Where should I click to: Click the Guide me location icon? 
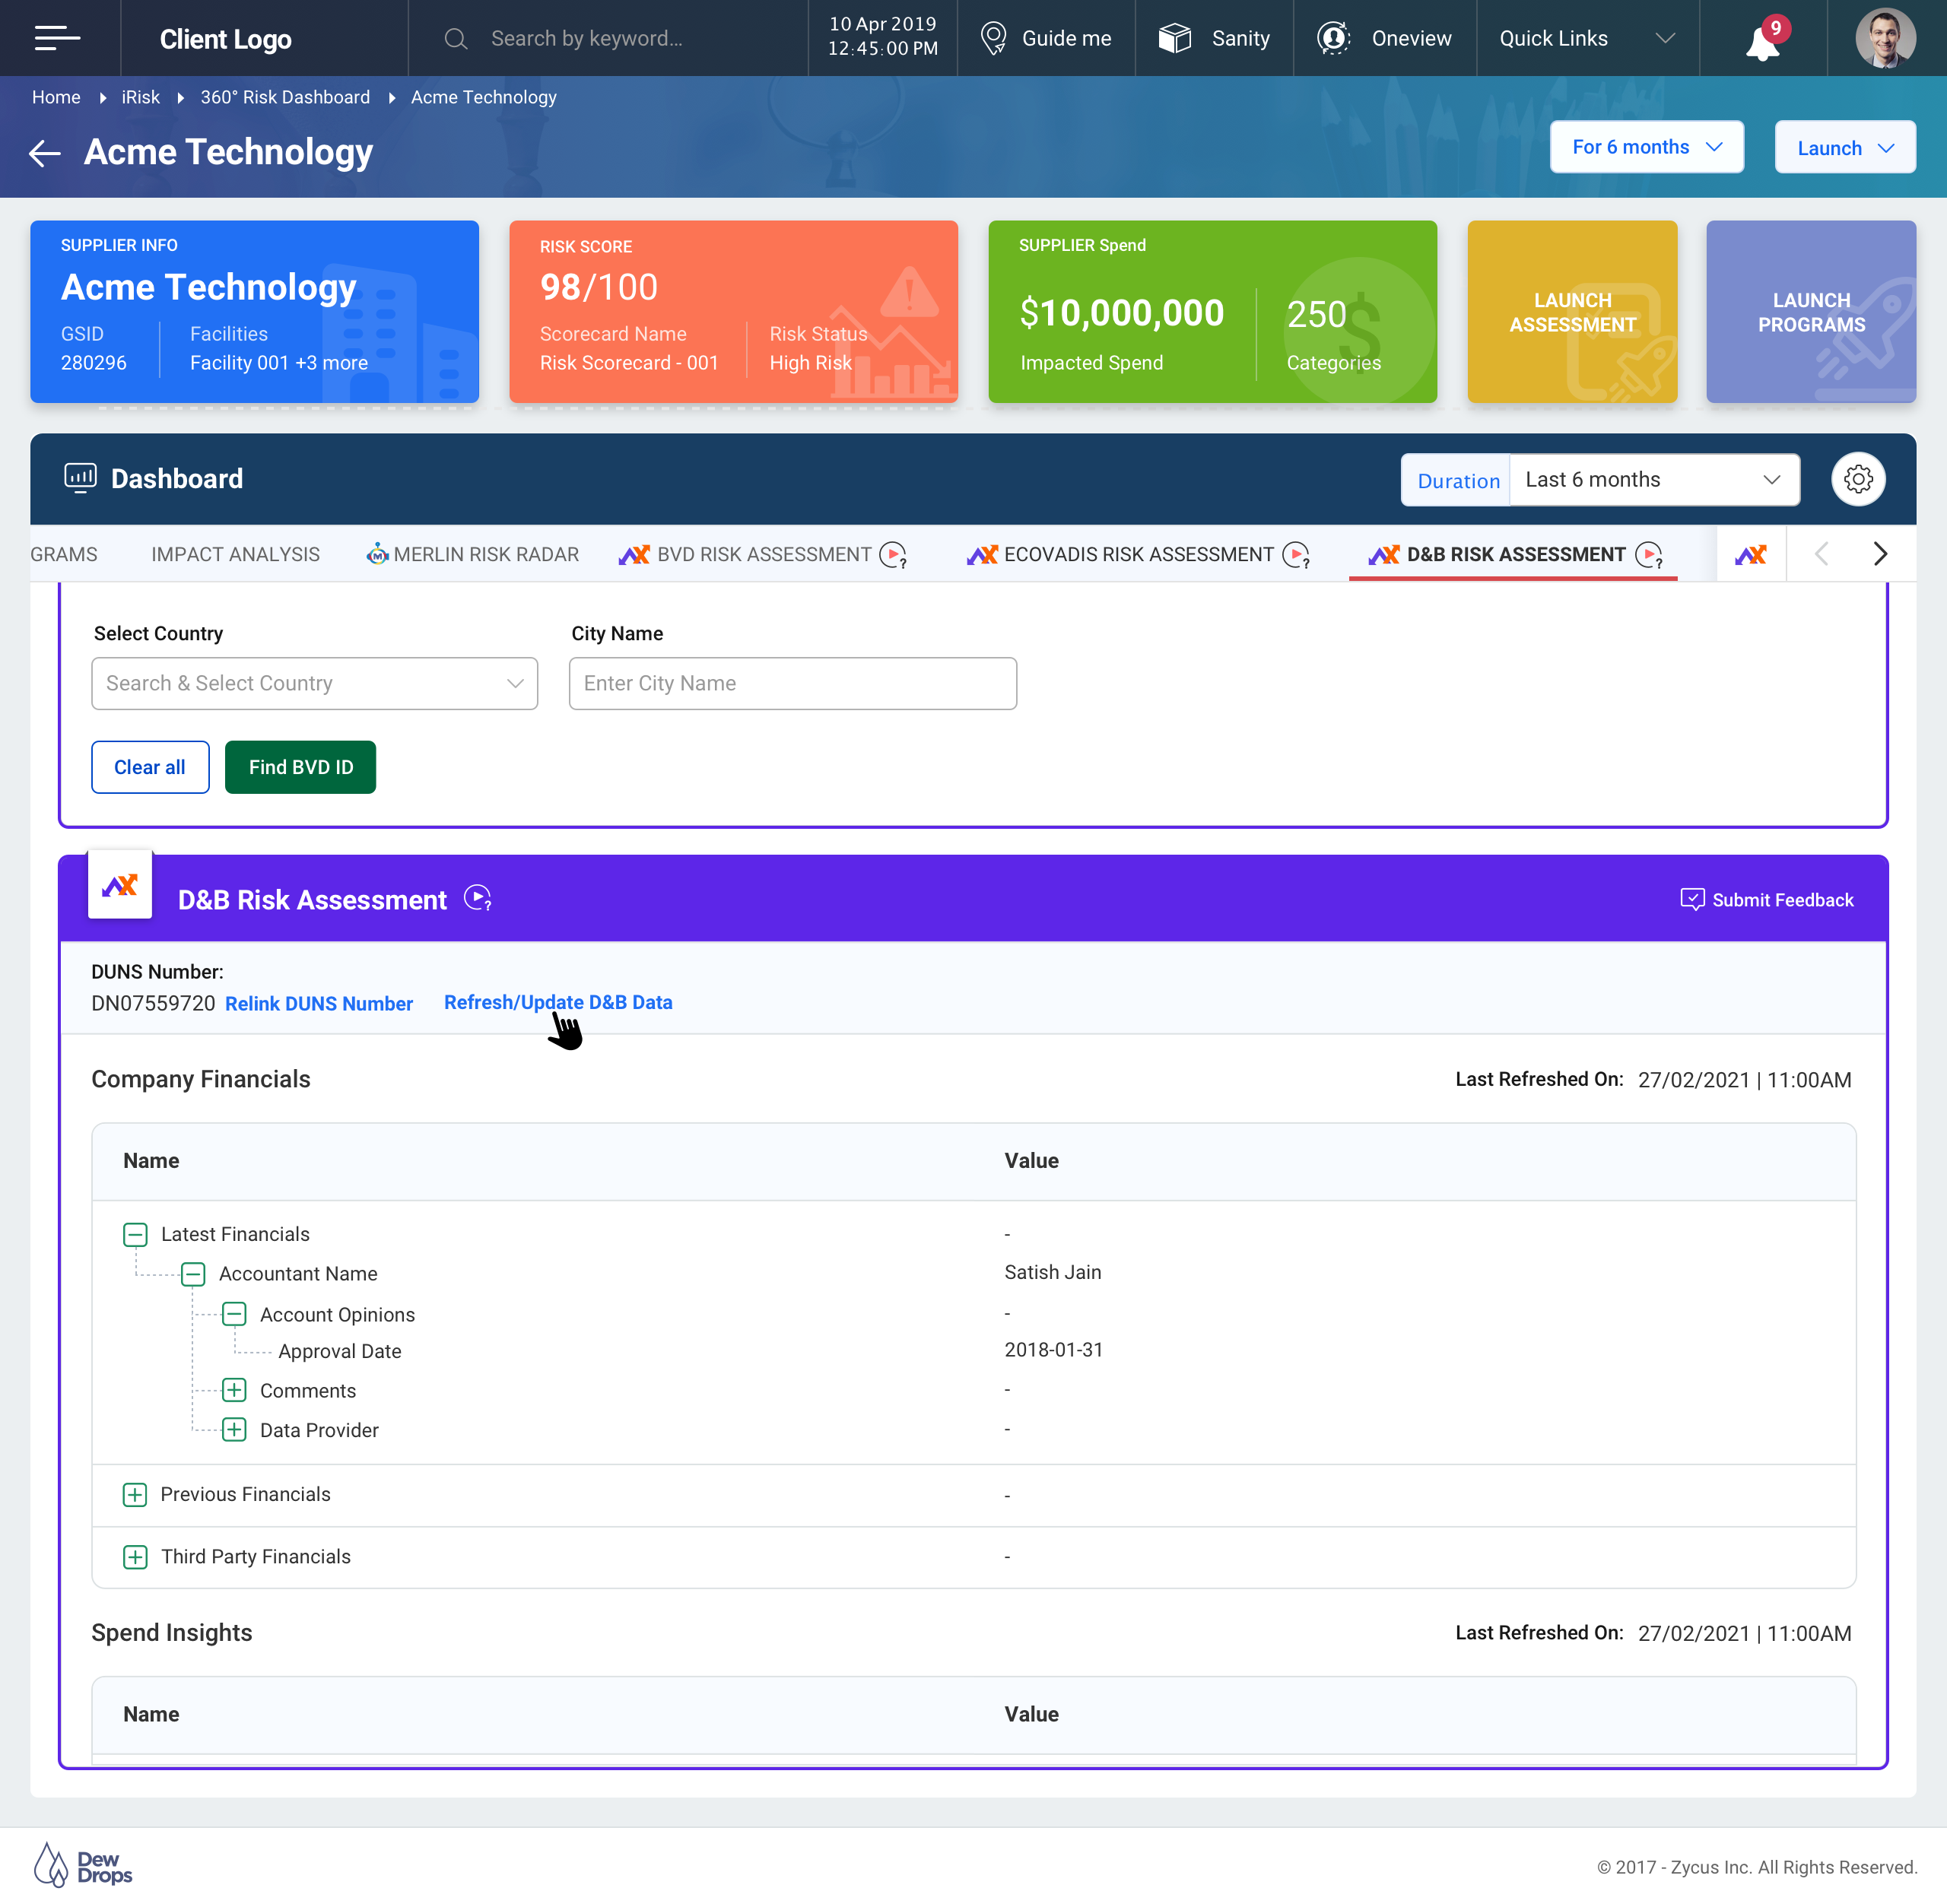[993, 39]
